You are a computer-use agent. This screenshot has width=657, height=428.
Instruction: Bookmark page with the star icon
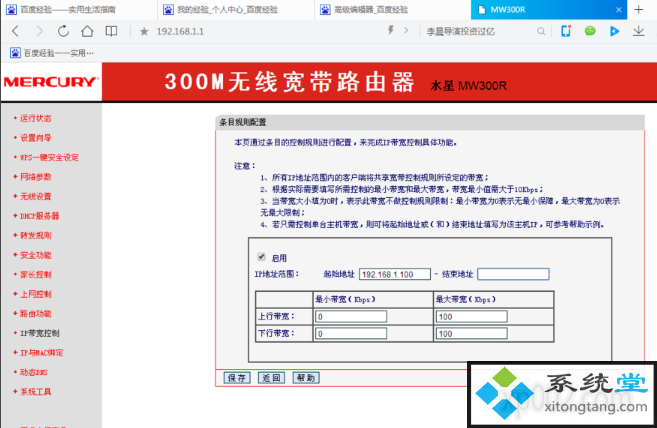144,31
